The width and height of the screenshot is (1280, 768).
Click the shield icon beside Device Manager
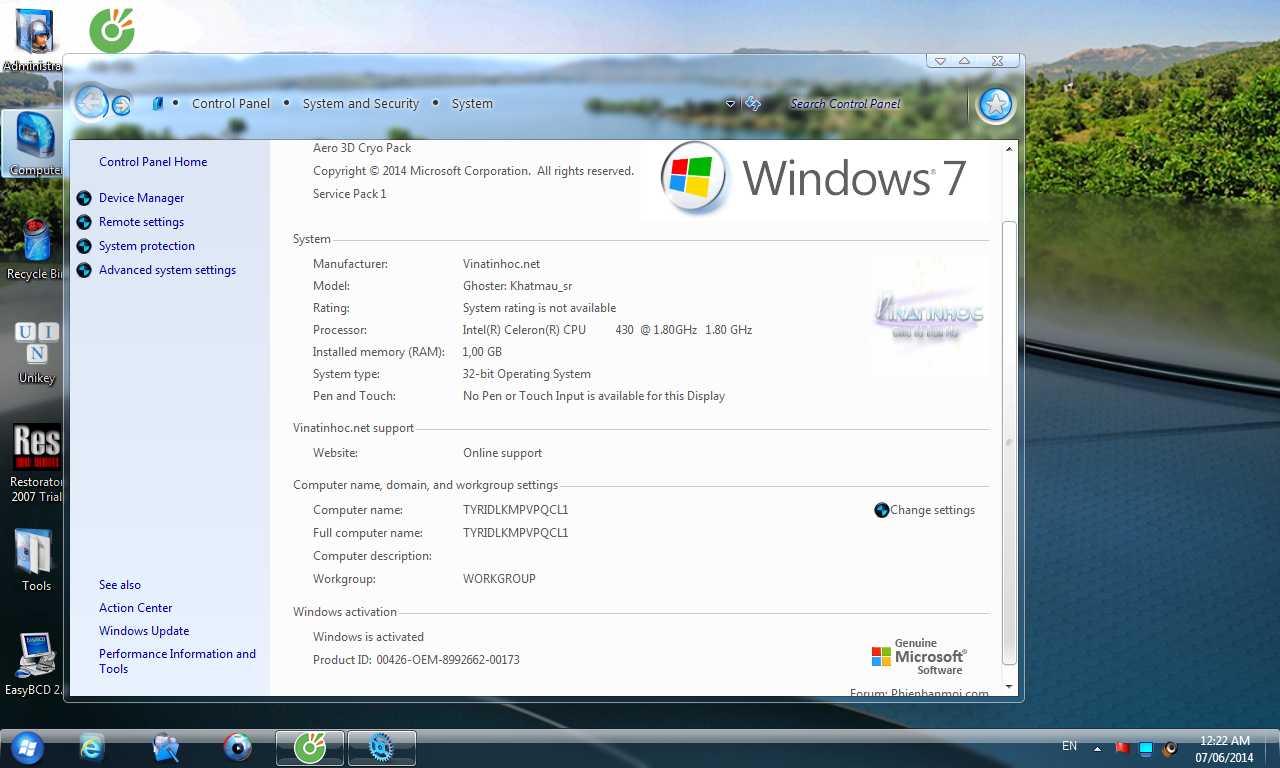[84, 198]
